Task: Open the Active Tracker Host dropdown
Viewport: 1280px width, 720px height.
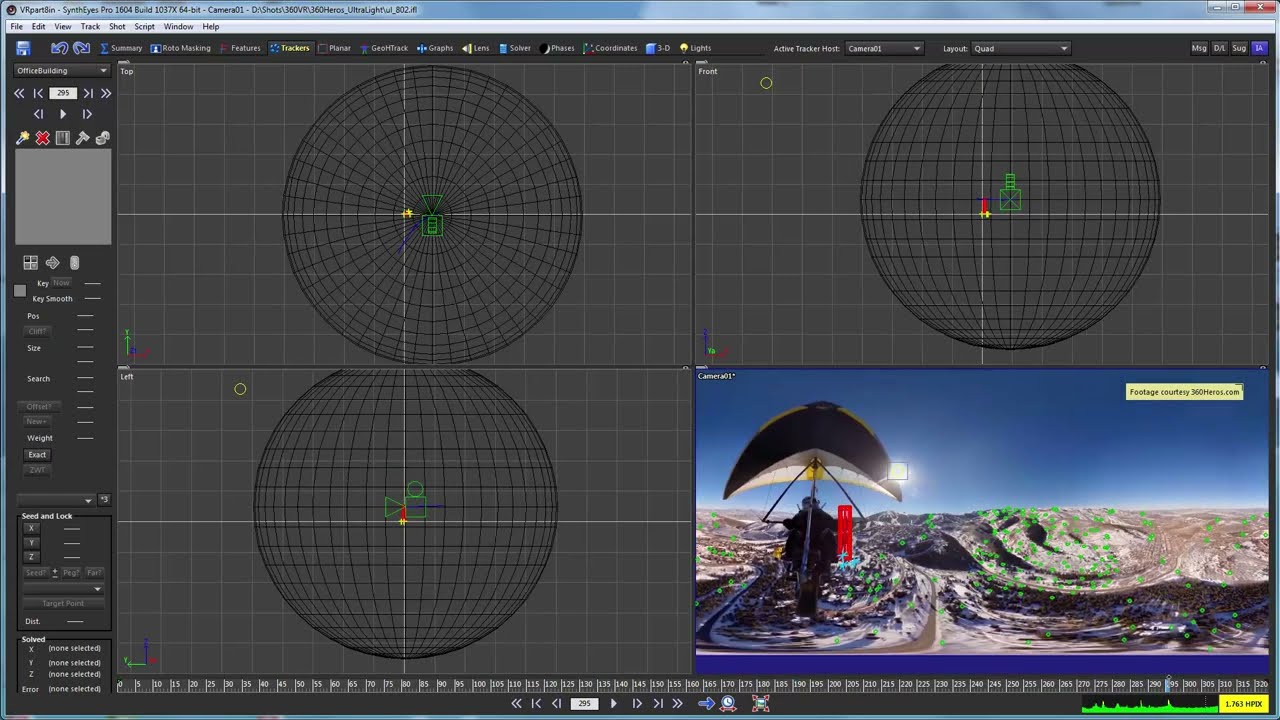Action: (x=884, y=48)
